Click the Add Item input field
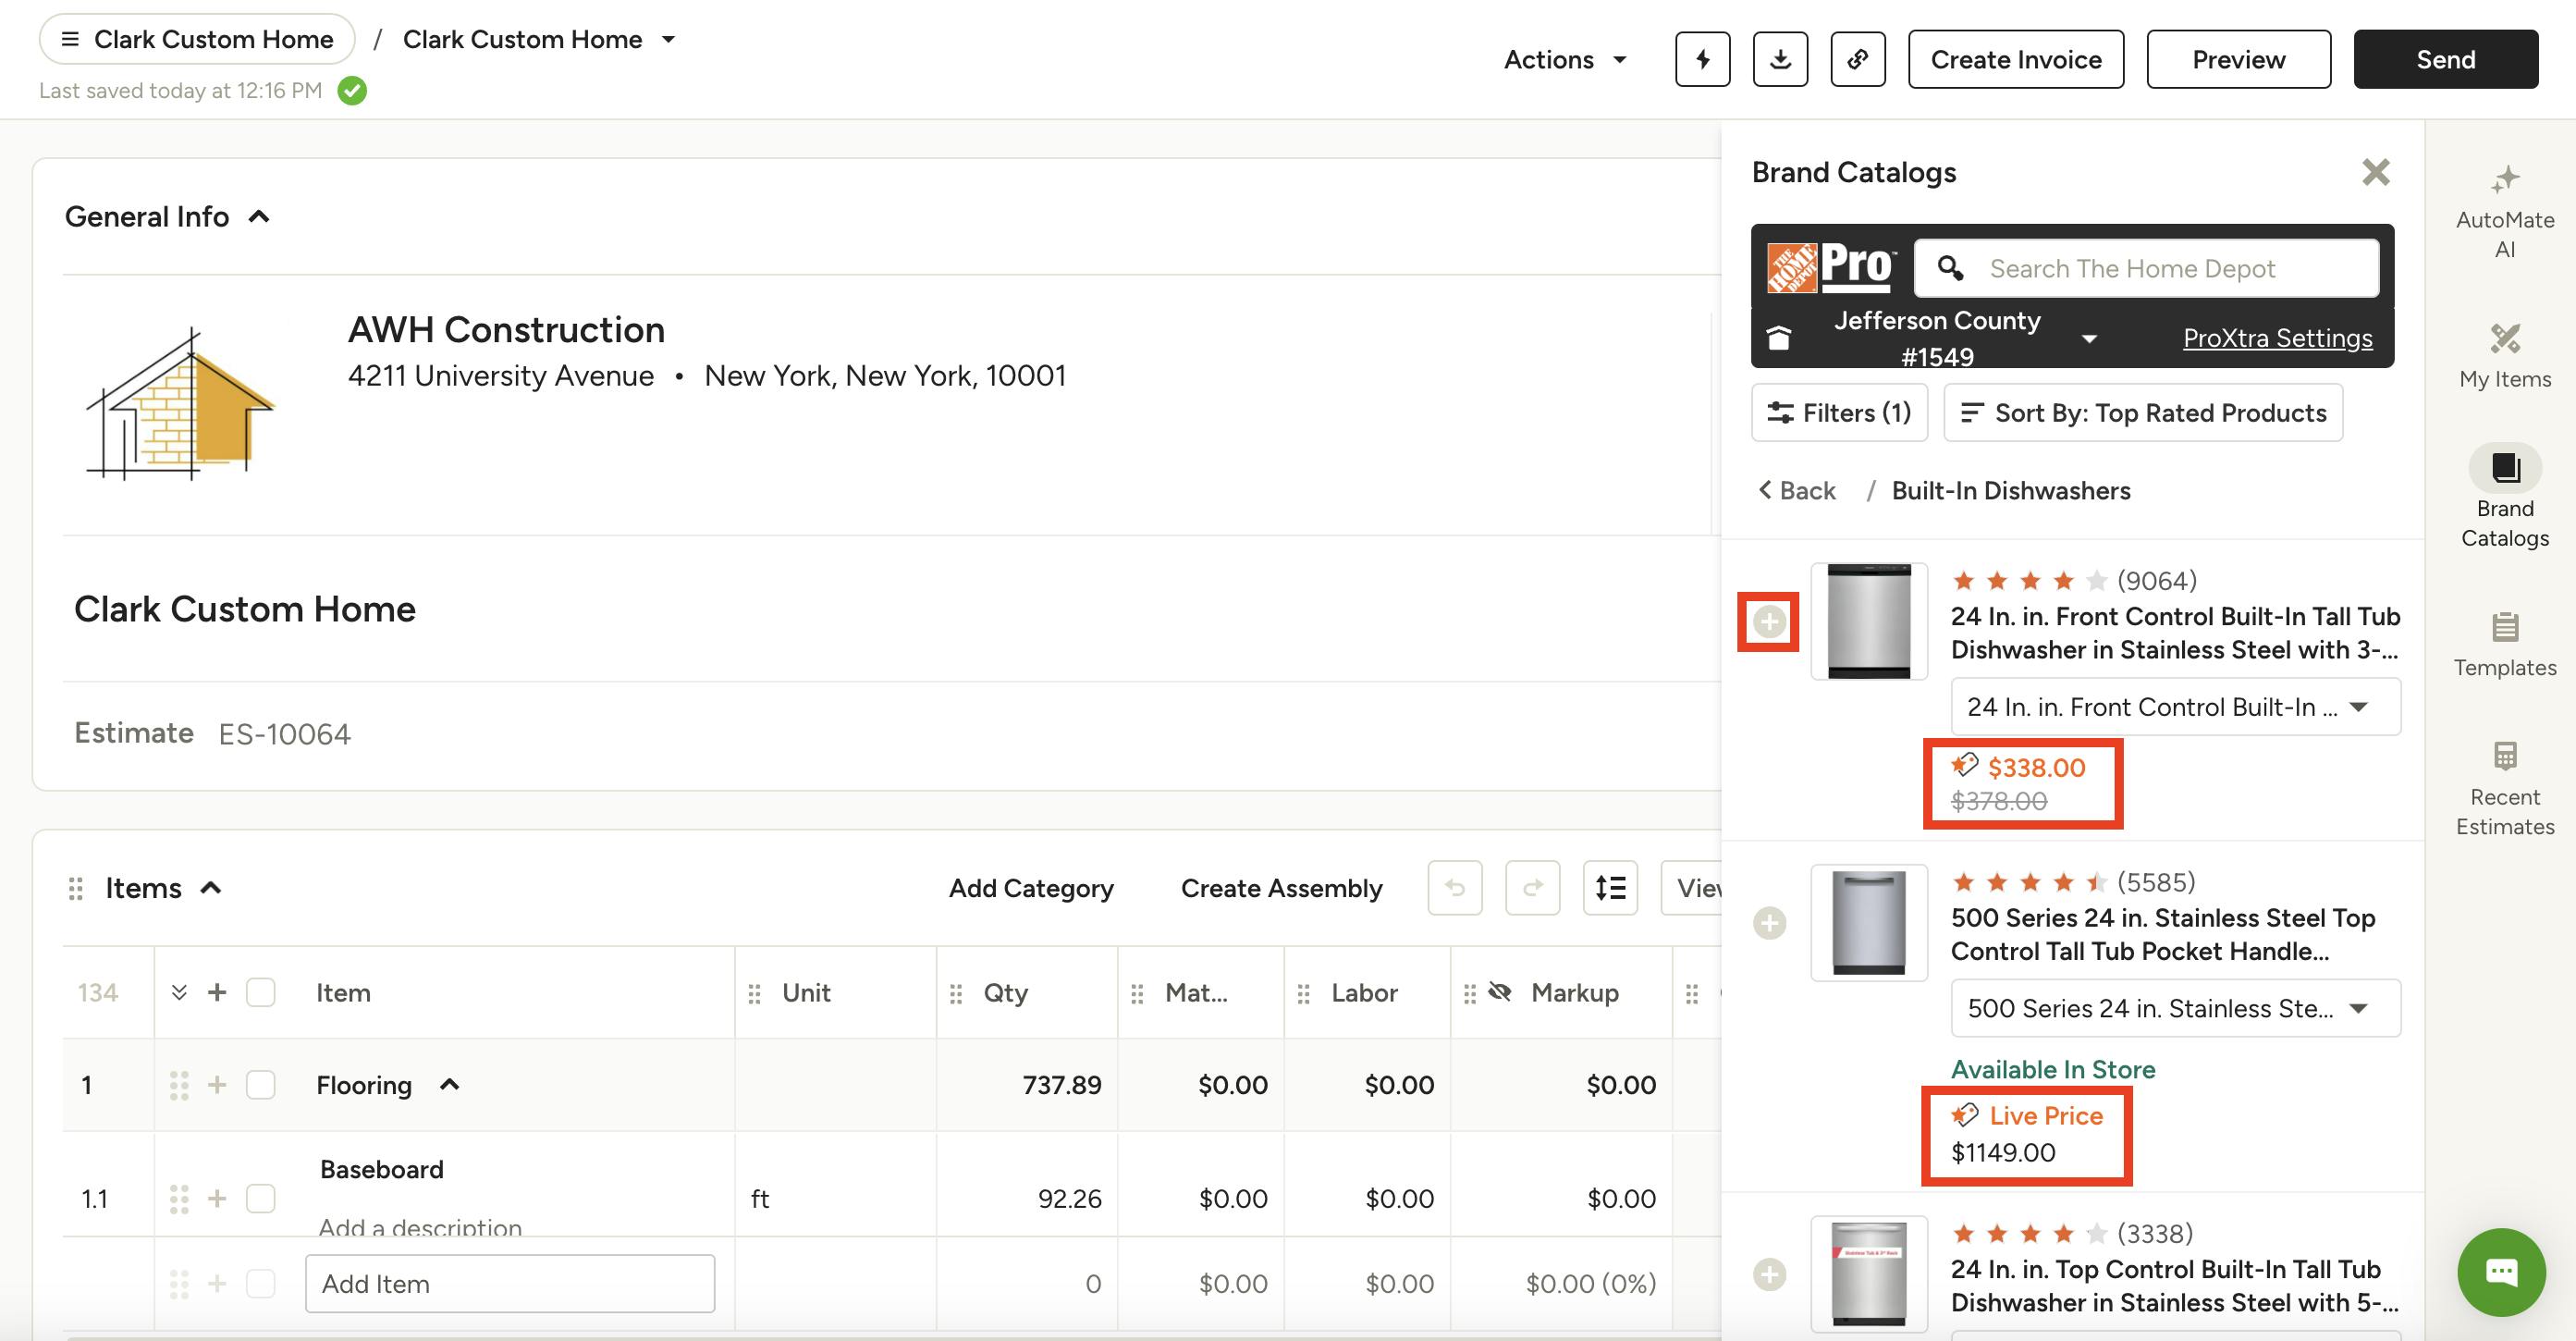This screenshot has height=1341, width=2576. (x=510, y=1283)
